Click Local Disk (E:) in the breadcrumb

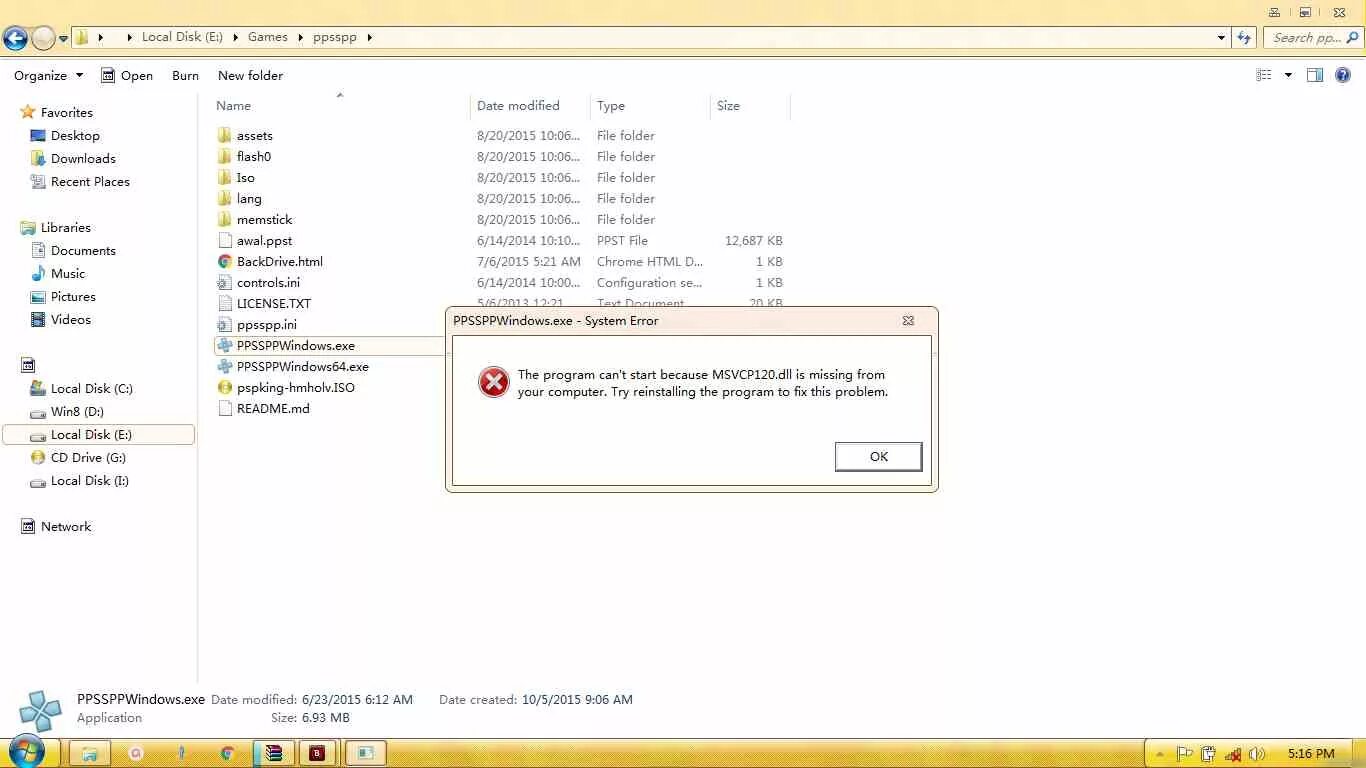click(182, 37)
